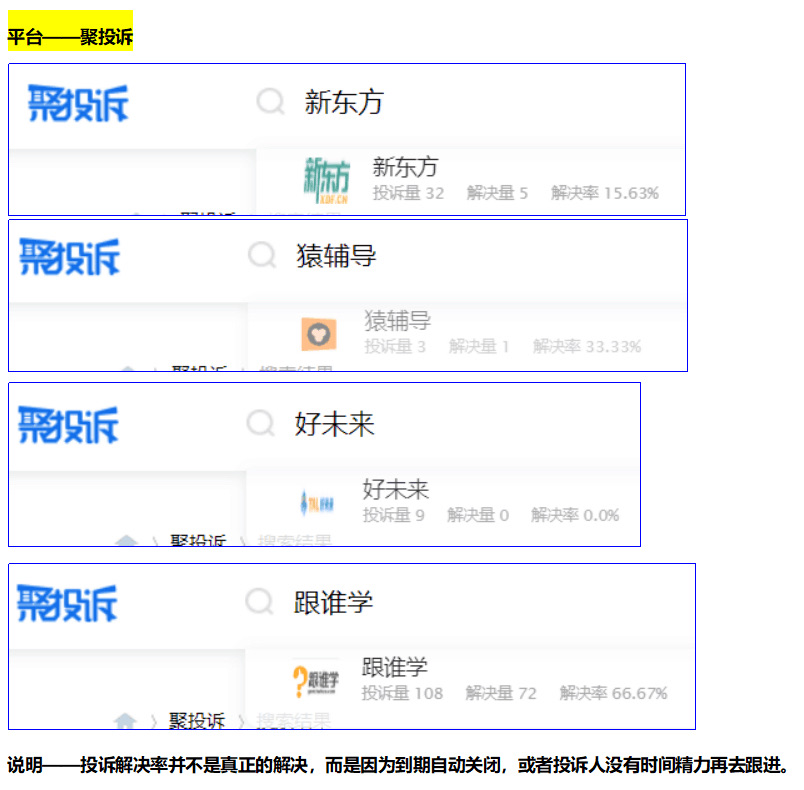Select the text 解决率 33.33%
804x790 pixels.
pyautogui.click(x=587, y=347)
